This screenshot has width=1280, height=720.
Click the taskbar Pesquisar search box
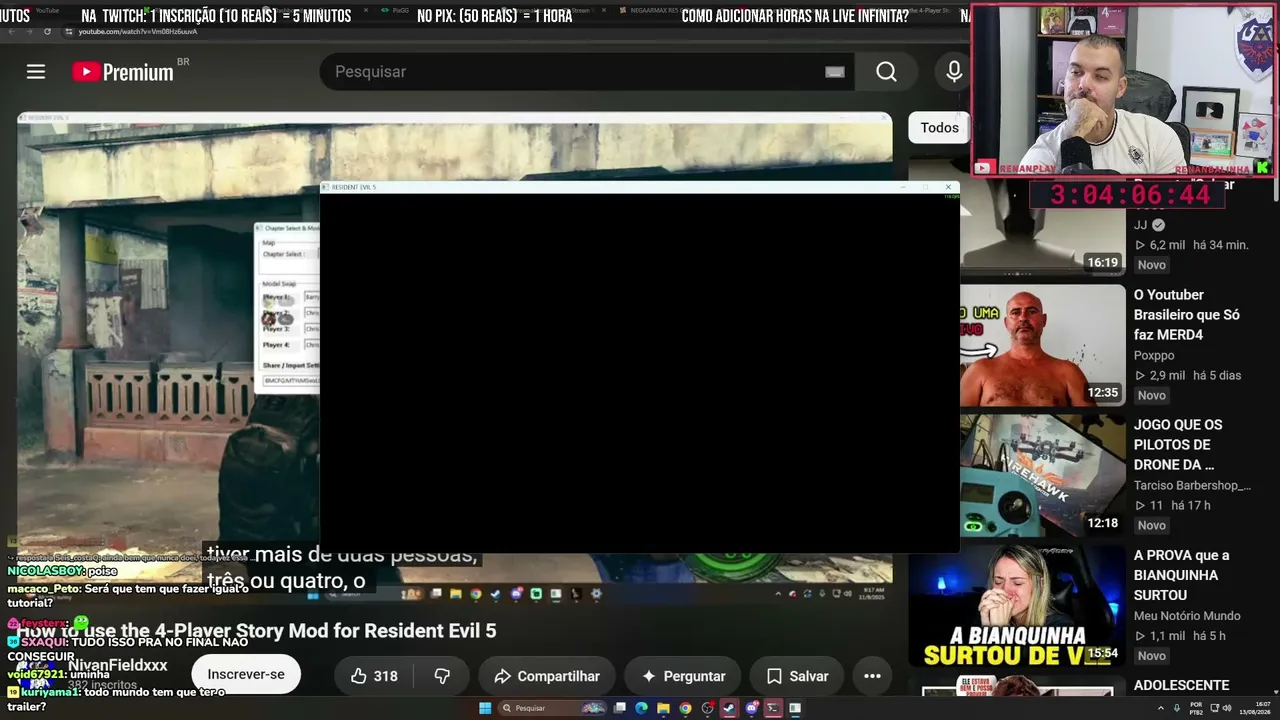(x=554, y=708)
